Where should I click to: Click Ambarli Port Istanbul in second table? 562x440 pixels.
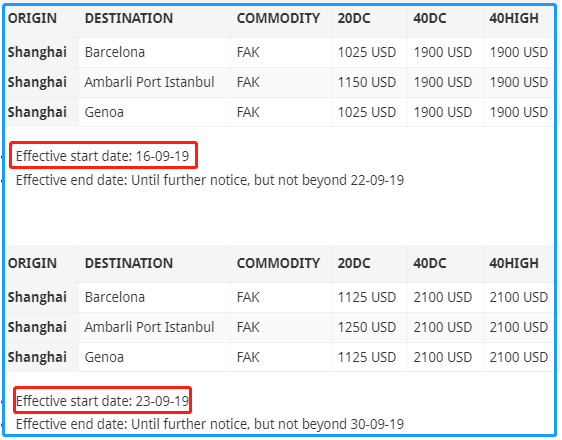(x=149, y=327)
